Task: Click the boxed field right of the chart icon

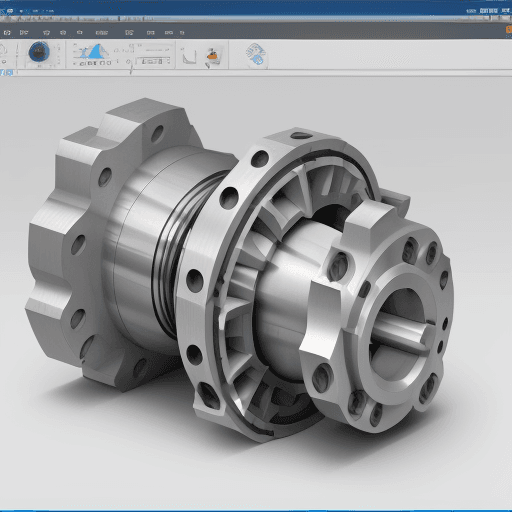Action: pyautogui.click(x=153, y=61)
